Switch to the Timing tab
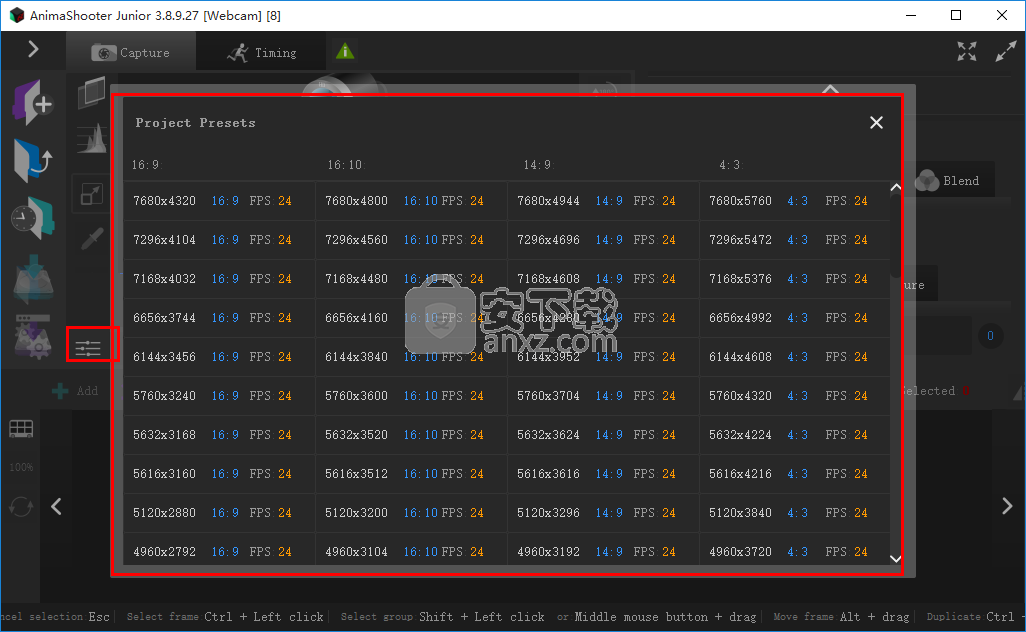This screenshot has width=1026, height=632. pos(262,52)
